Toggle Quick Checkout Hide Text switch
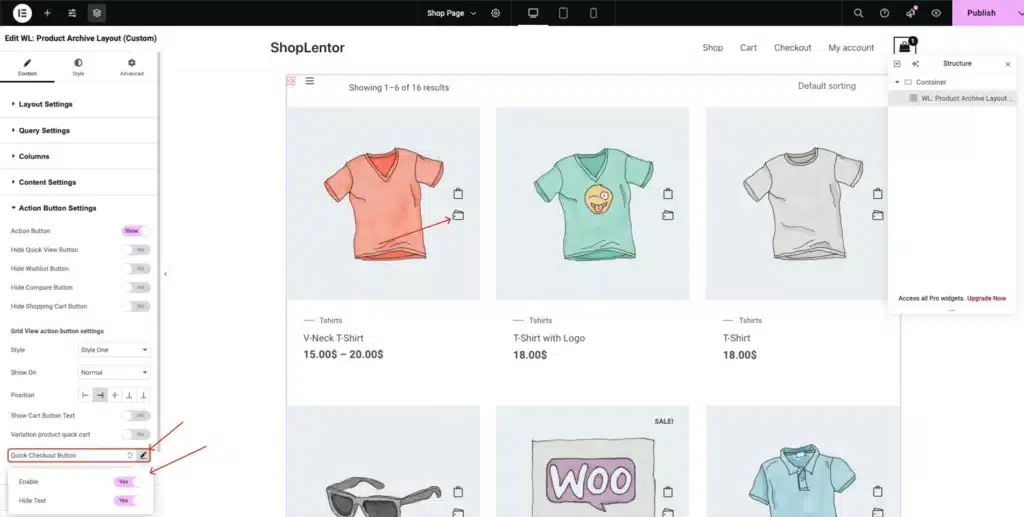1024x517 pixels. coord(127,501)
